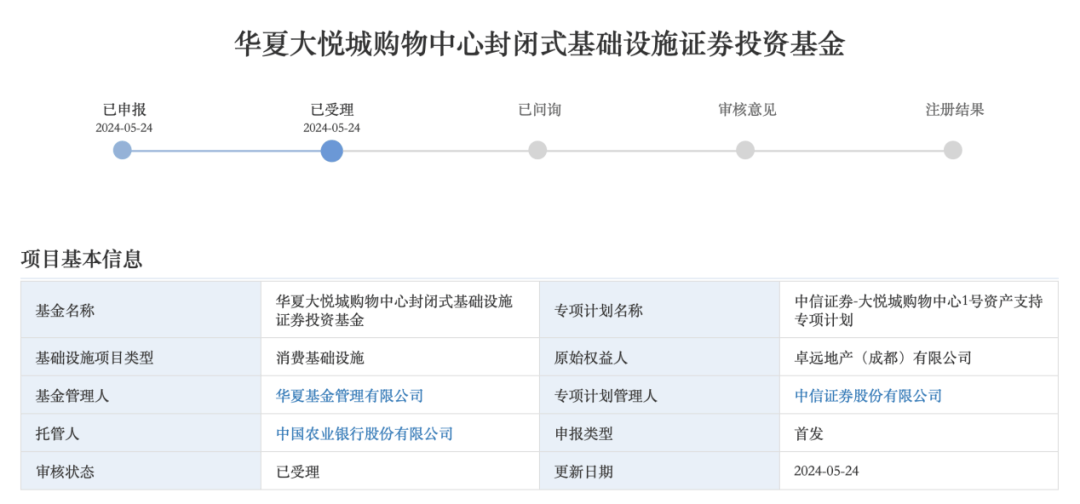Click the 基金管理人 label cell

click(x=141, y=395)
